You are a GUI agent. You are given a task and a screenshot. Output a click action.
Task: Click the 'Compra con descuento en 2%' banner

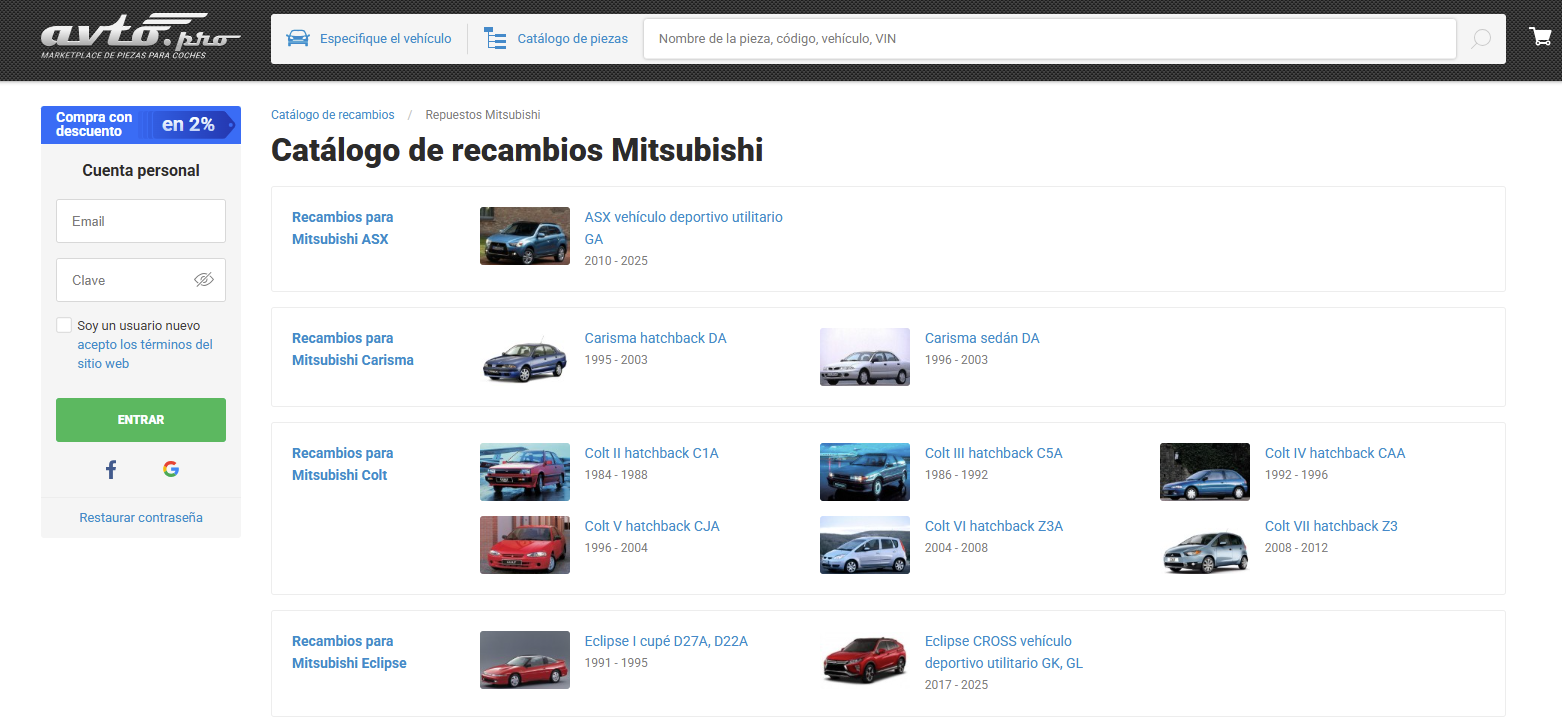click(141, 125)
